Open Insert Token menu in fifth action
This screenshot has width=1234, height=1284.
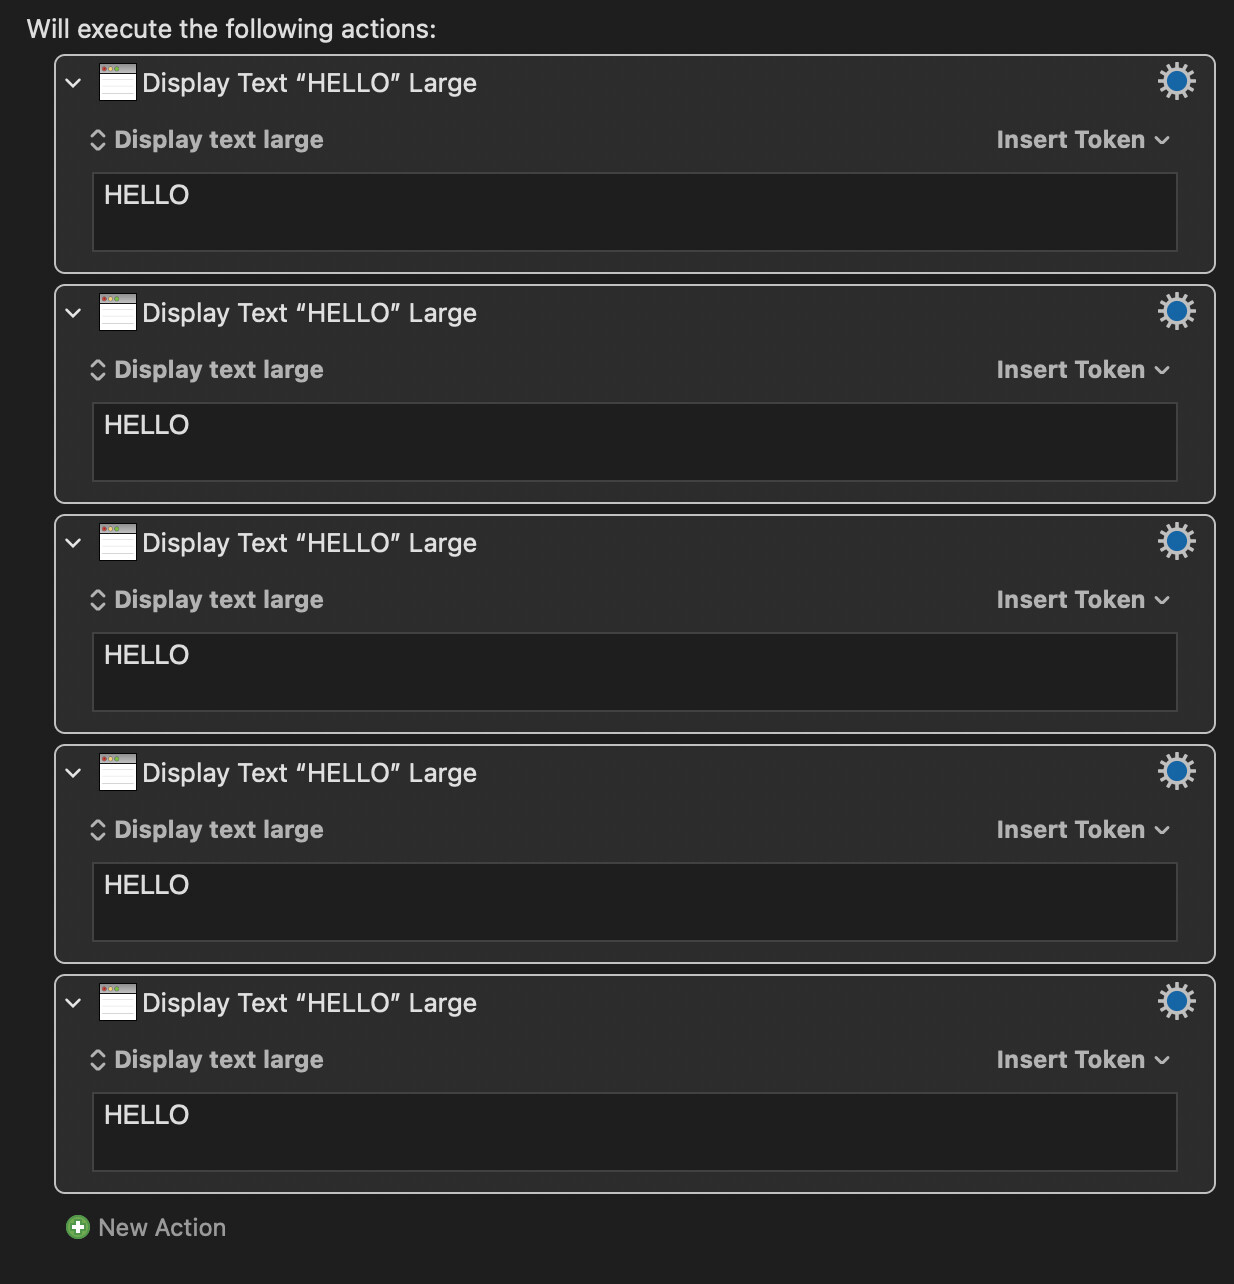1082,1060
